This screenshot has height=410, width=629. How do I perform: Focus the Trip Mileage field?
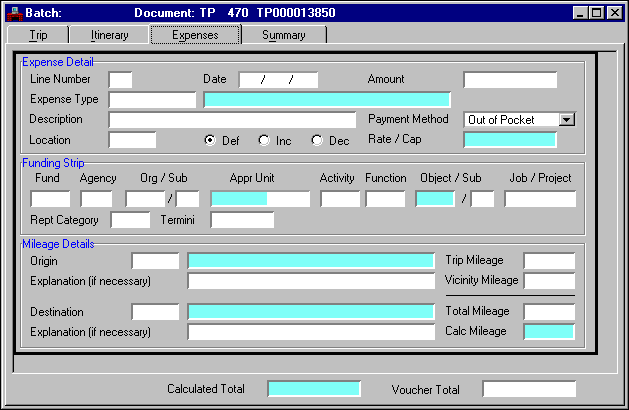pyautogui.click(x=549, y=261)
